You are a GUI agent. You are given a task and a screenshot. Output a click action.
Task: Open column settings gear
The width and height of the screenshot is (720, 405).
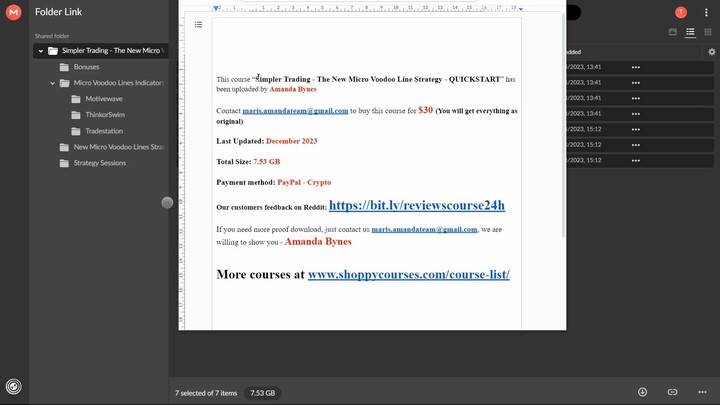pyautogui.click(x=711, y=52)
